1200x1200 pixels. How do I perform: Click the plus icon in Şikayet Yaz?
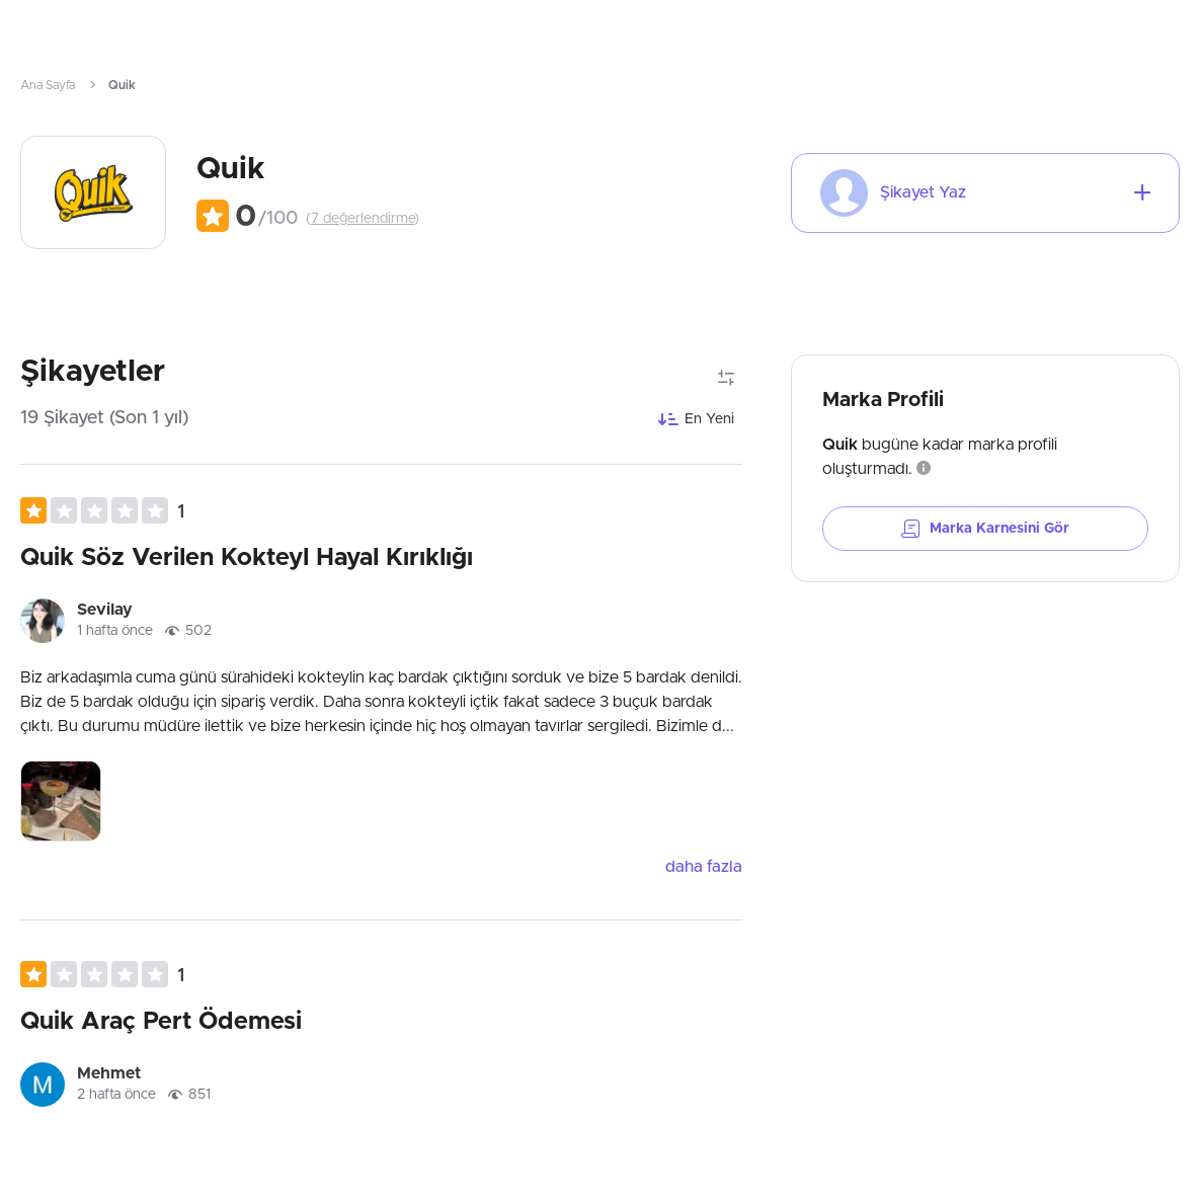tap(1142, 193)
